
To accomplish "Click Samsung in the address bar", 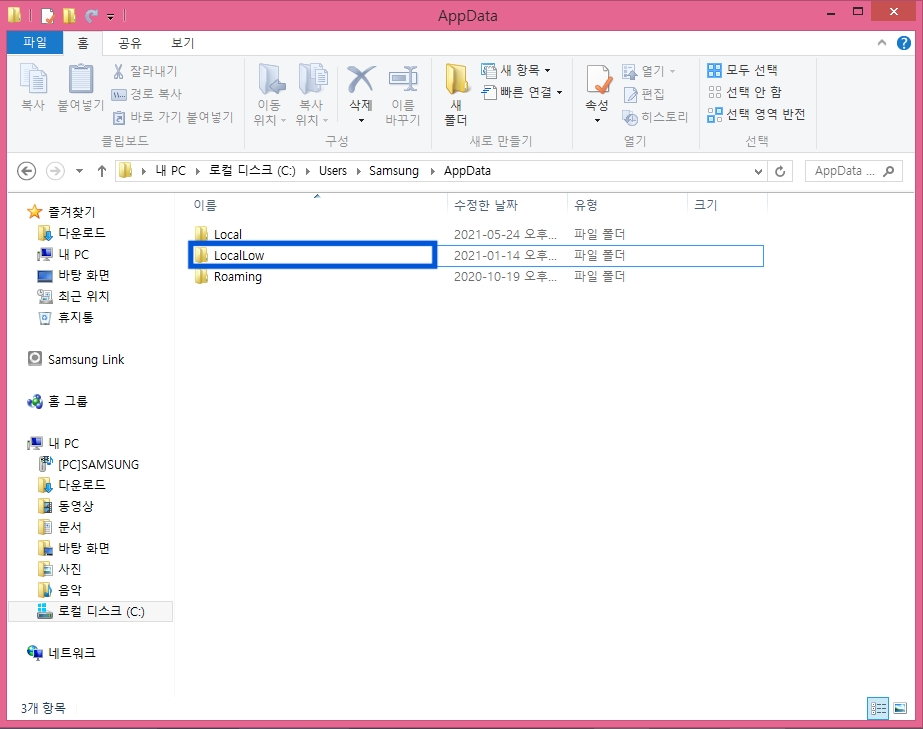I will pyautogui.click(x=394, y=171).
